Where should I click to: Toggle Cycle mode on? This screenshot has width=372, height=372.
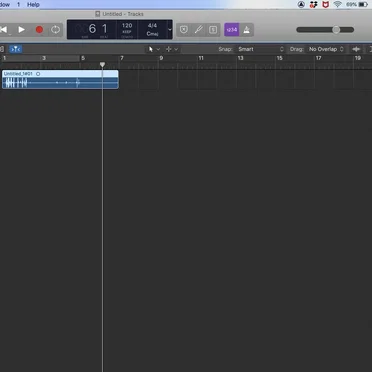55,30
